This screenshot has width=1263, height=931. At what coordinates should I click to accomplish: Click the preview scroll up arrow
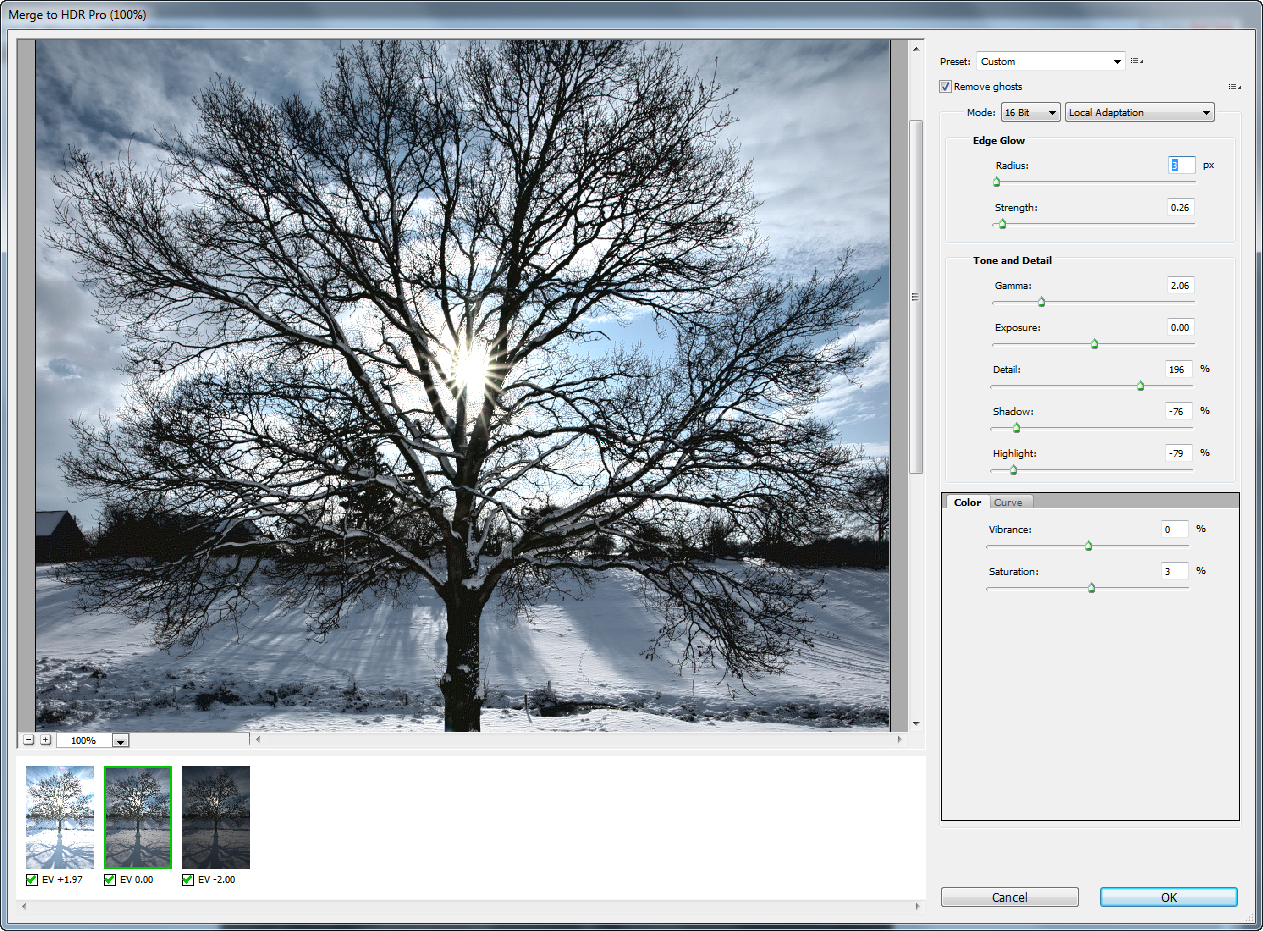(x=915, y=48)
